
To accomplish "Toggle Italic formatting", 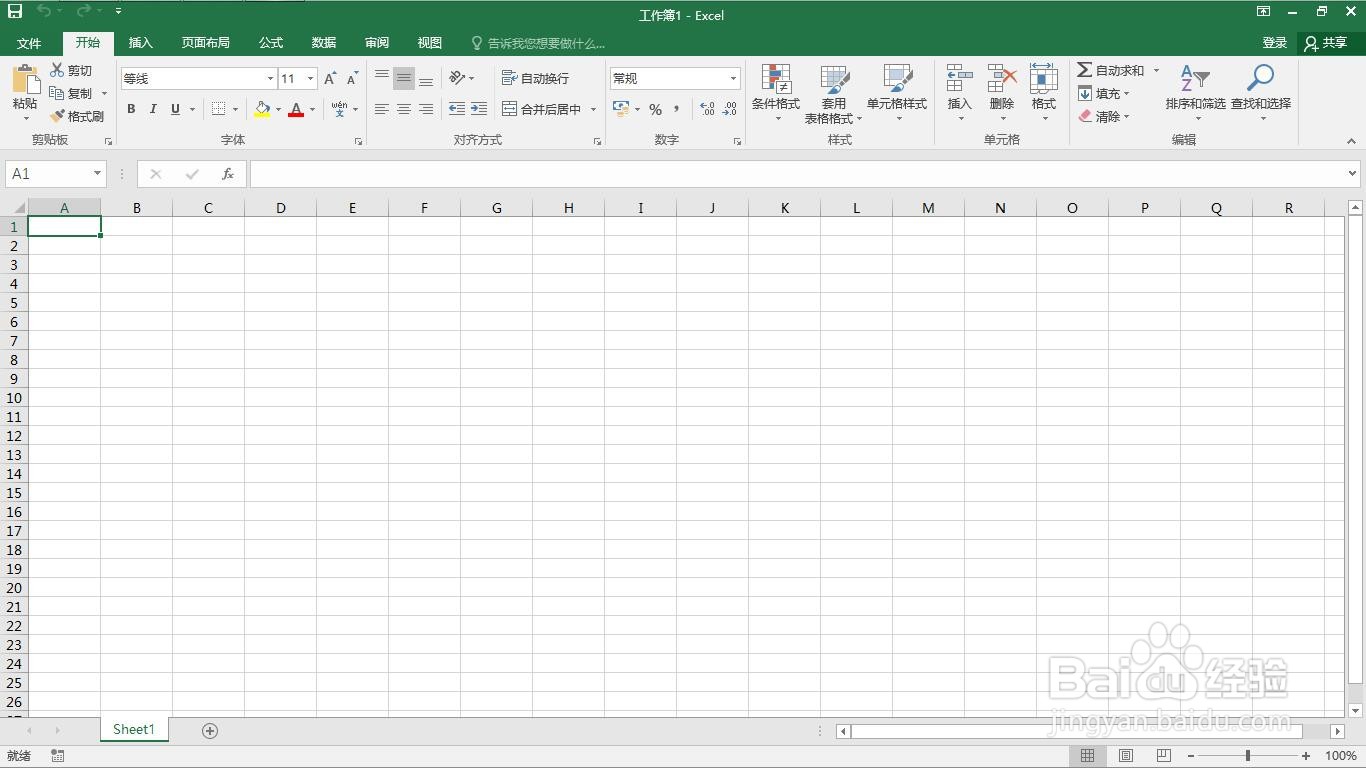I will tap(153, 109).
